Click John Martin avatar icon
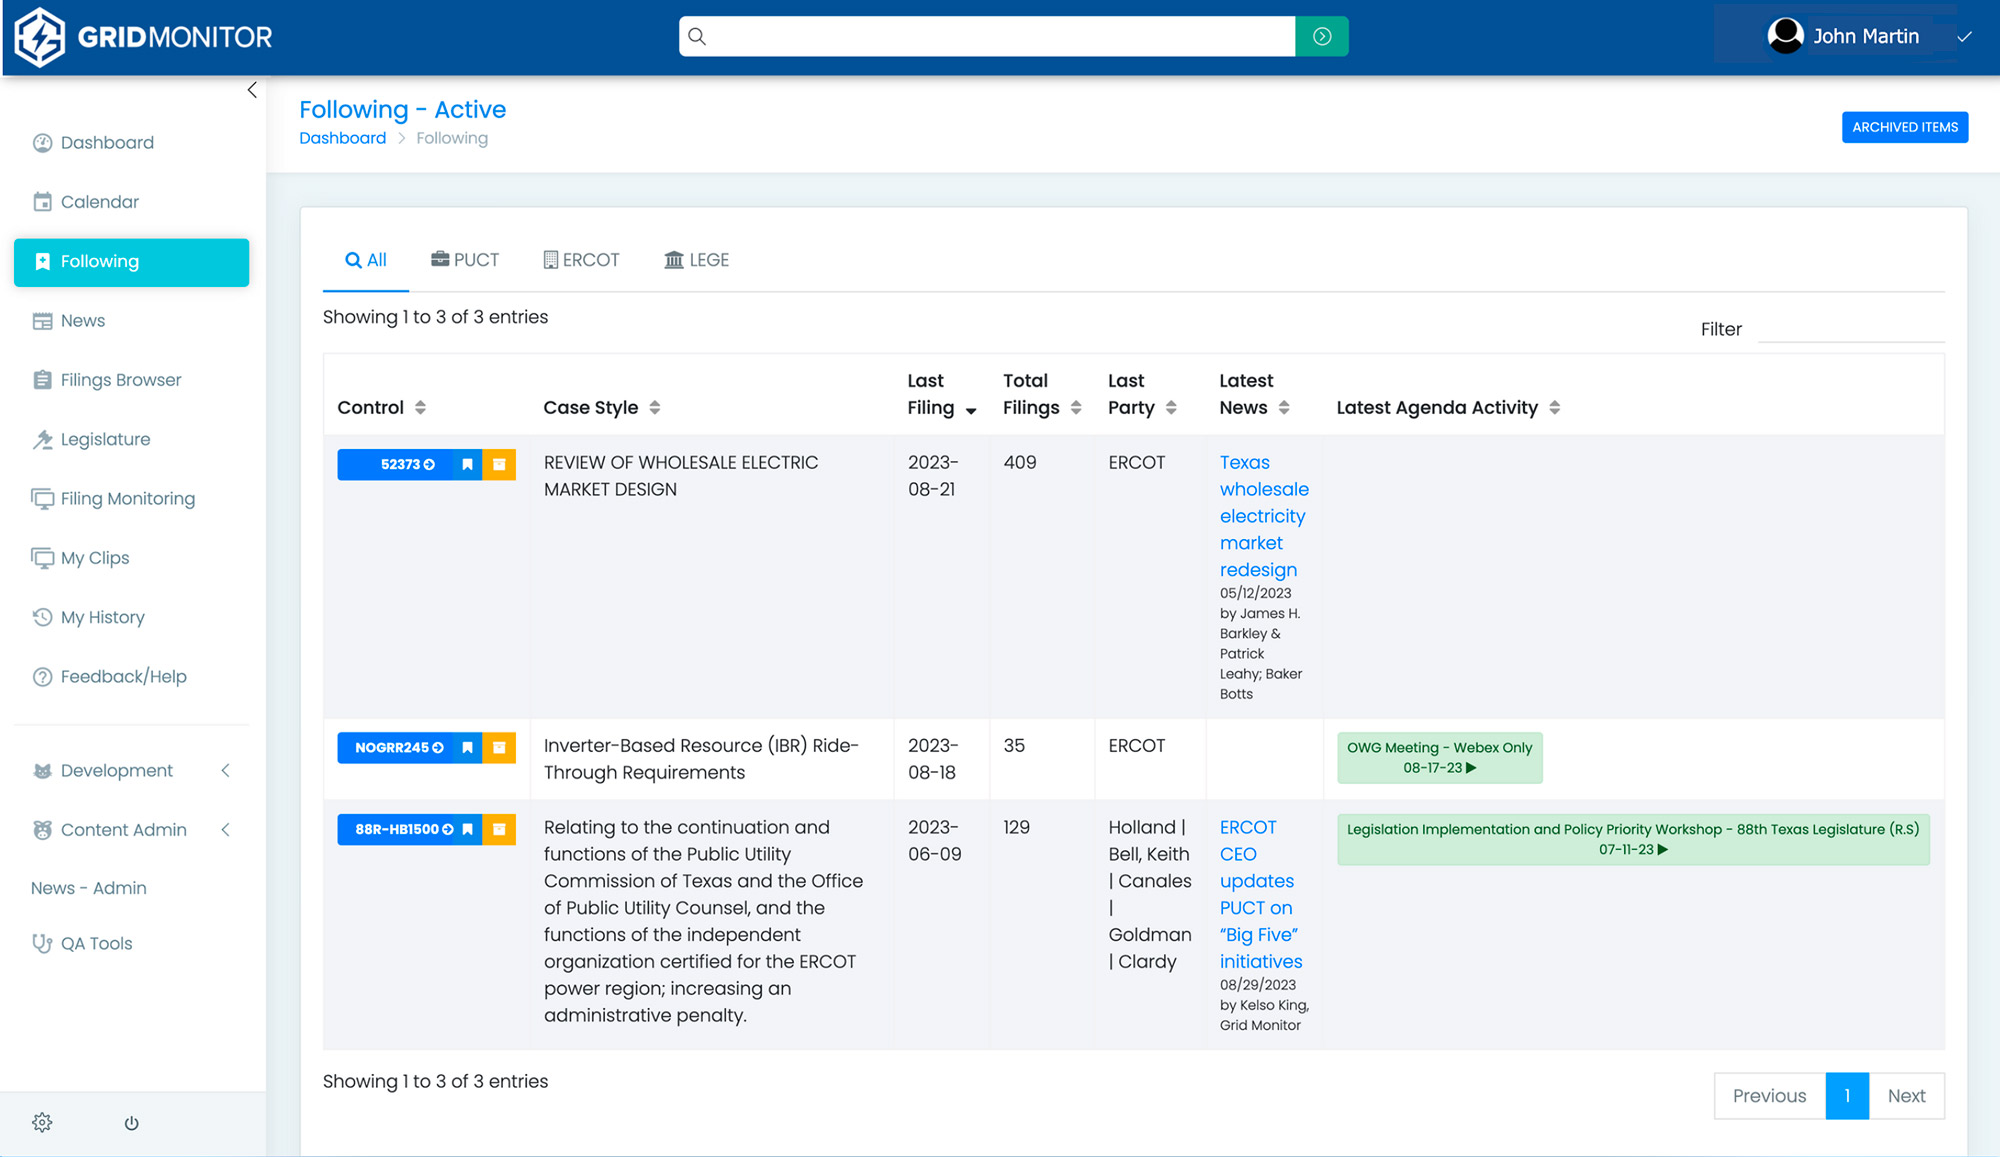 click(1785, 36)
